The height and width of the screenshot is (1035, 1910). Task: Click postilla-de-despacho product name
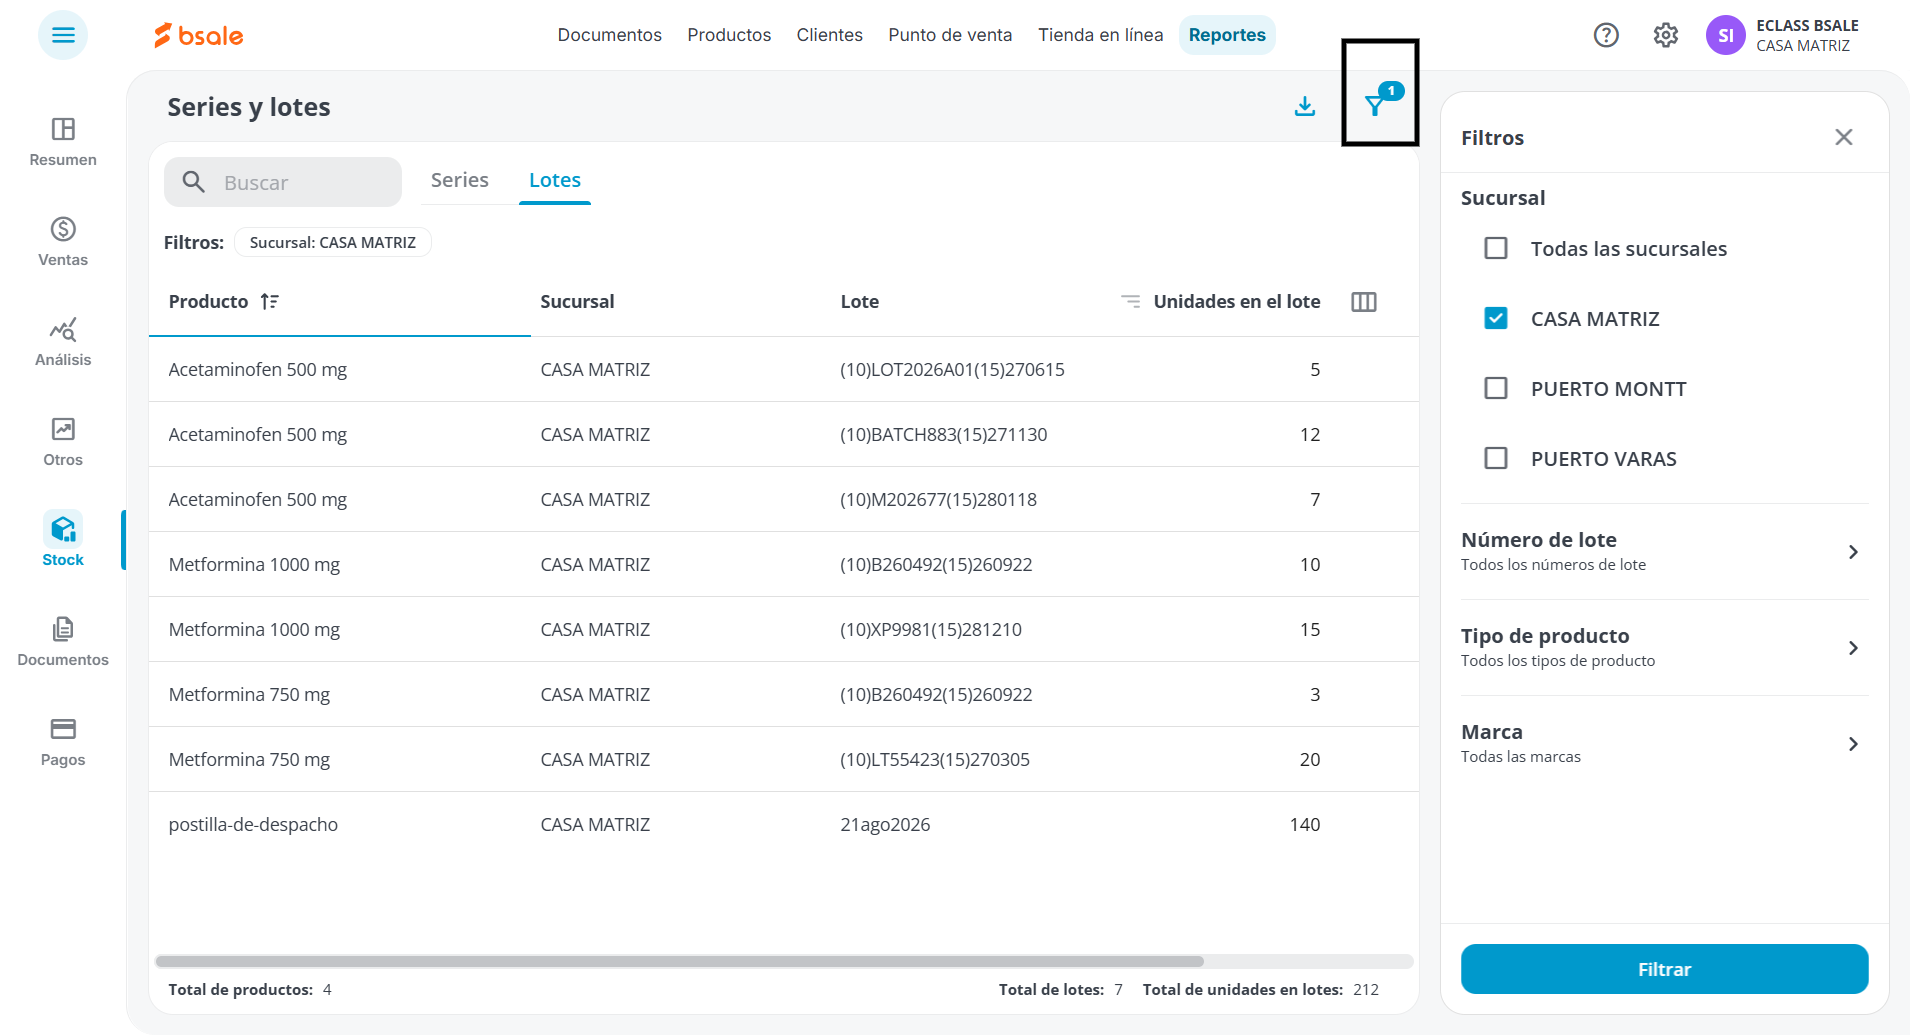pyautogui.click(x=253, y=825)
